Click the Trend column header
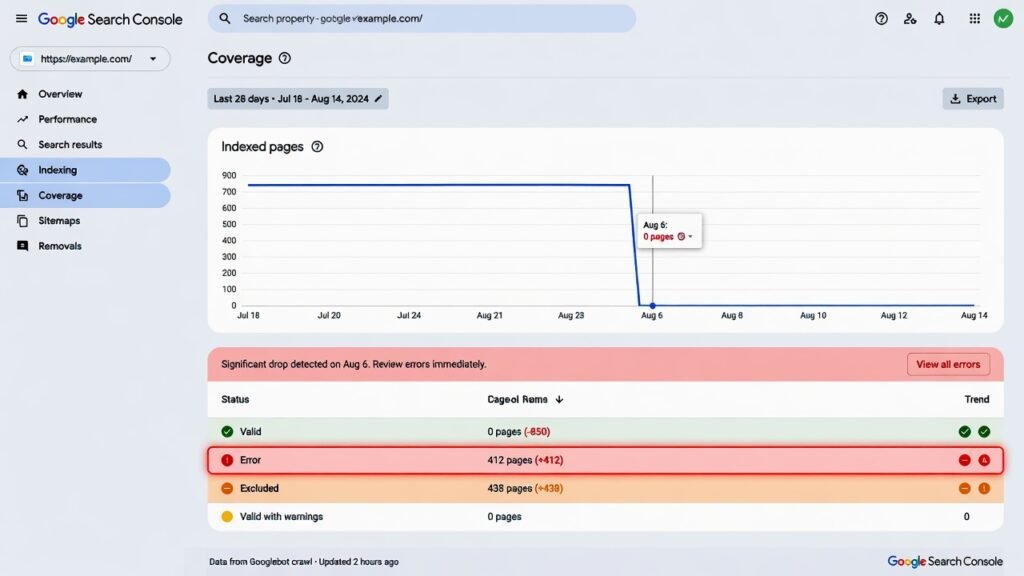Screen dimensions: 1024x576 (976, 400)
